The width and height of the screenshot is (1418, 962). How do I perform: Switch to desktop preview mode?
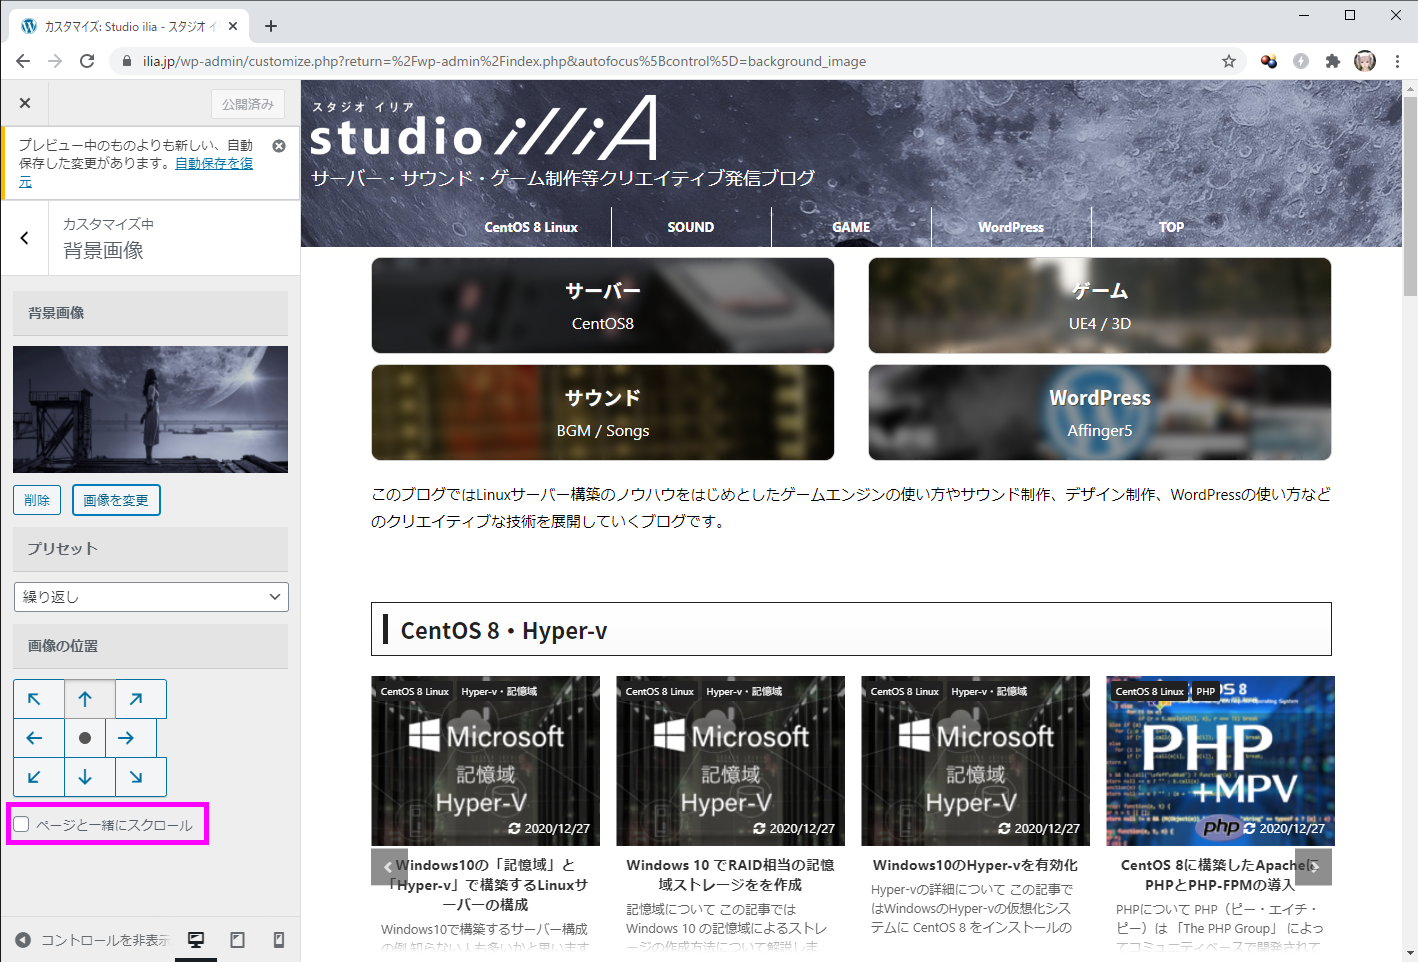coord(196,940)
